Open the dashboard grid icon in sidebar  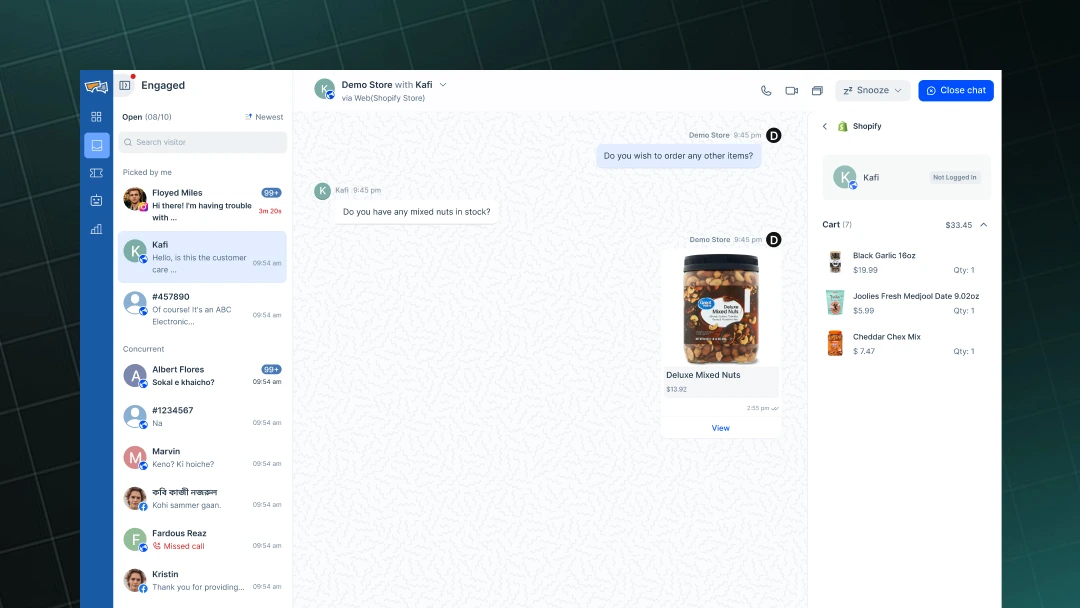coord(96,117)
